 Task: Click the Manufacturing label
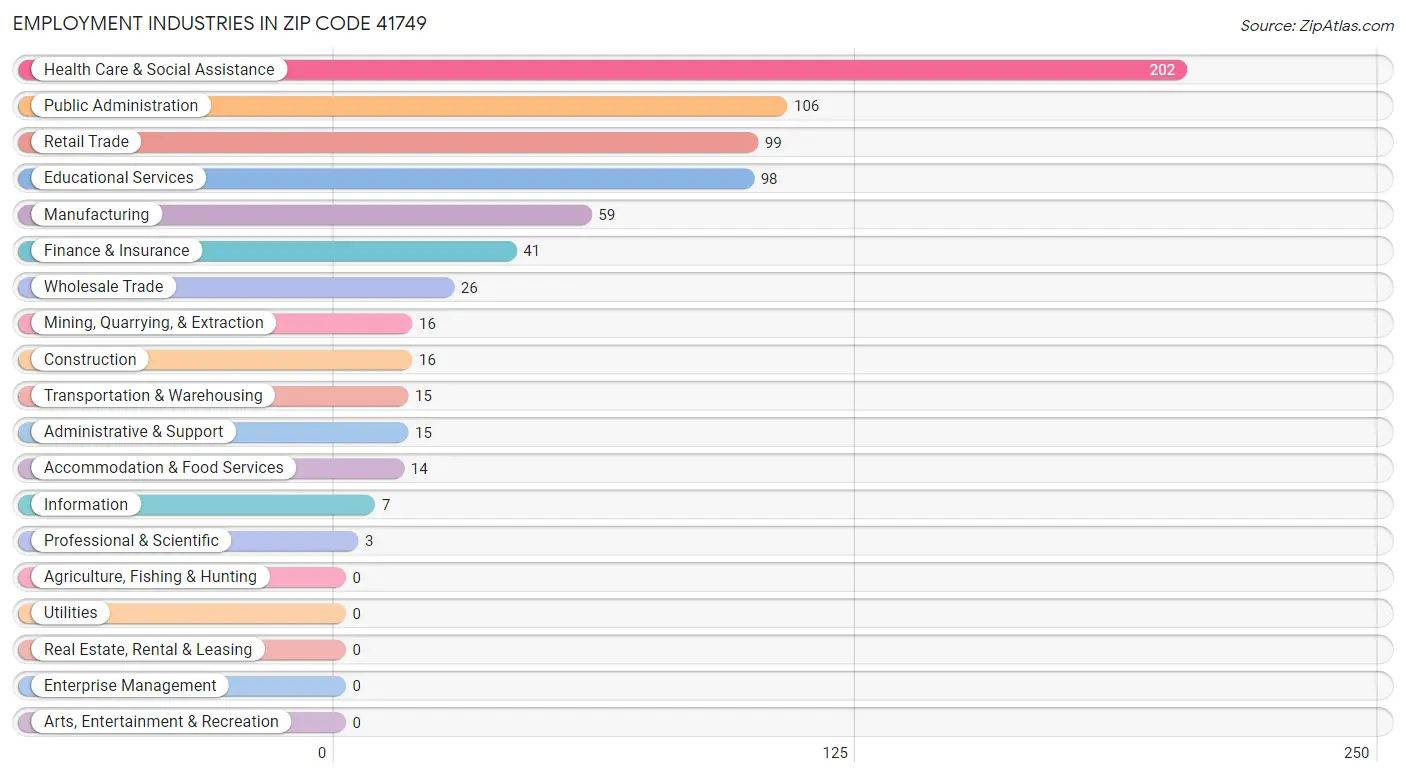96,214
